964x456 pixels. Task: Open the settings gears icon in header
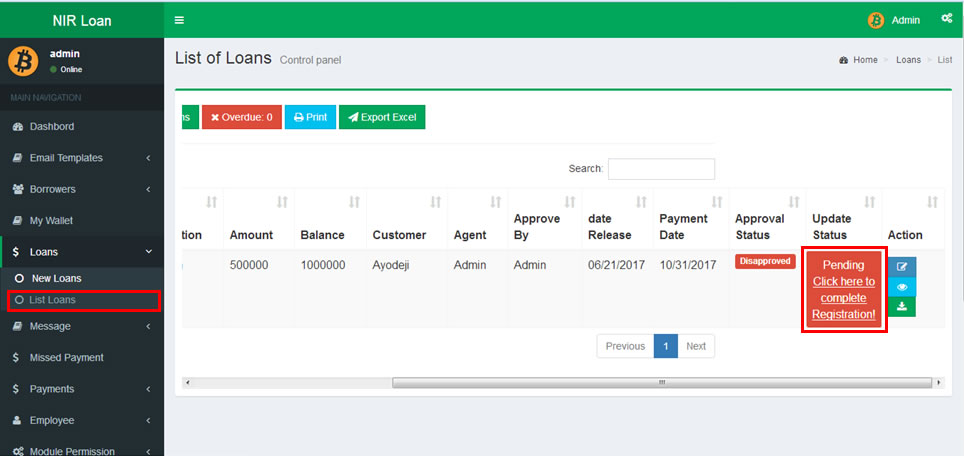pyautogui.click(x=946, y=19)
